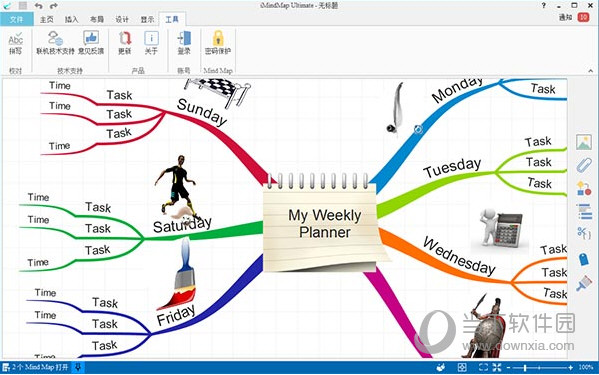Select the Saturday branch label
This screenshot has width=599, height=375.
pyautogui.click(x=182, y=225)
